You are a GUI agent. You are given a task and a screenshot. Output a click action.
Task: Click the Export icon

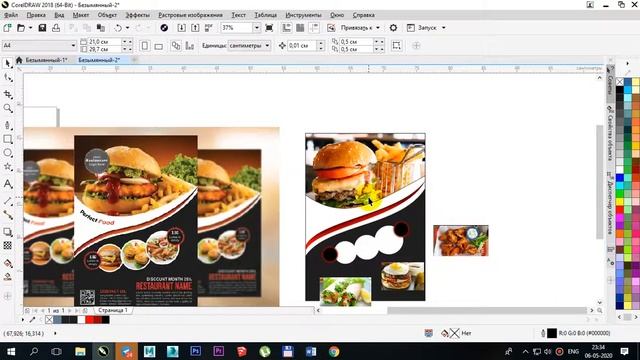tap(195, 28)
